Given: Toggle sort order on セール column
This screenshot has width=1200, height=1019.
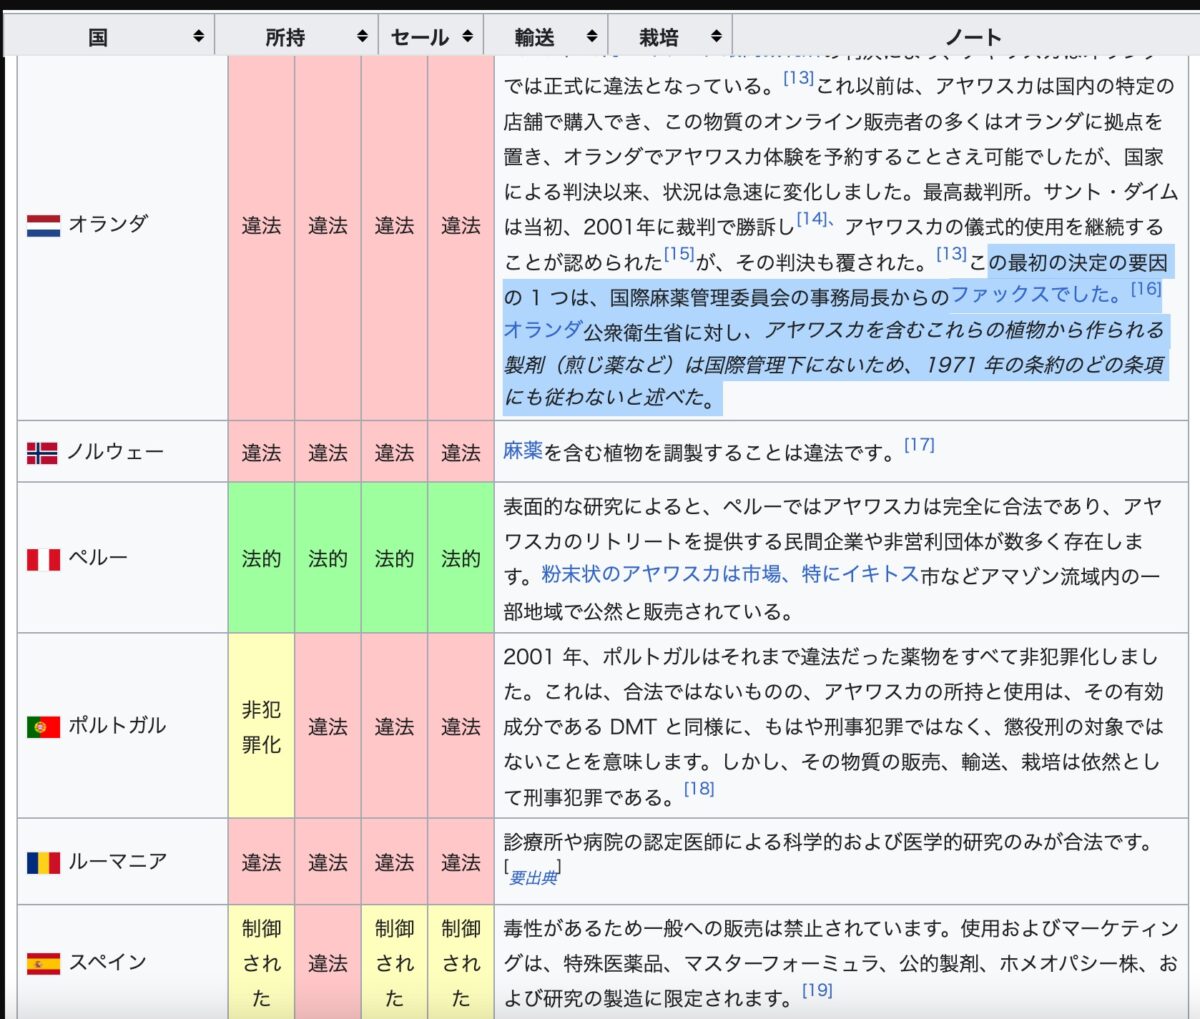Looking at the screenshot, I should click(467, 37).
